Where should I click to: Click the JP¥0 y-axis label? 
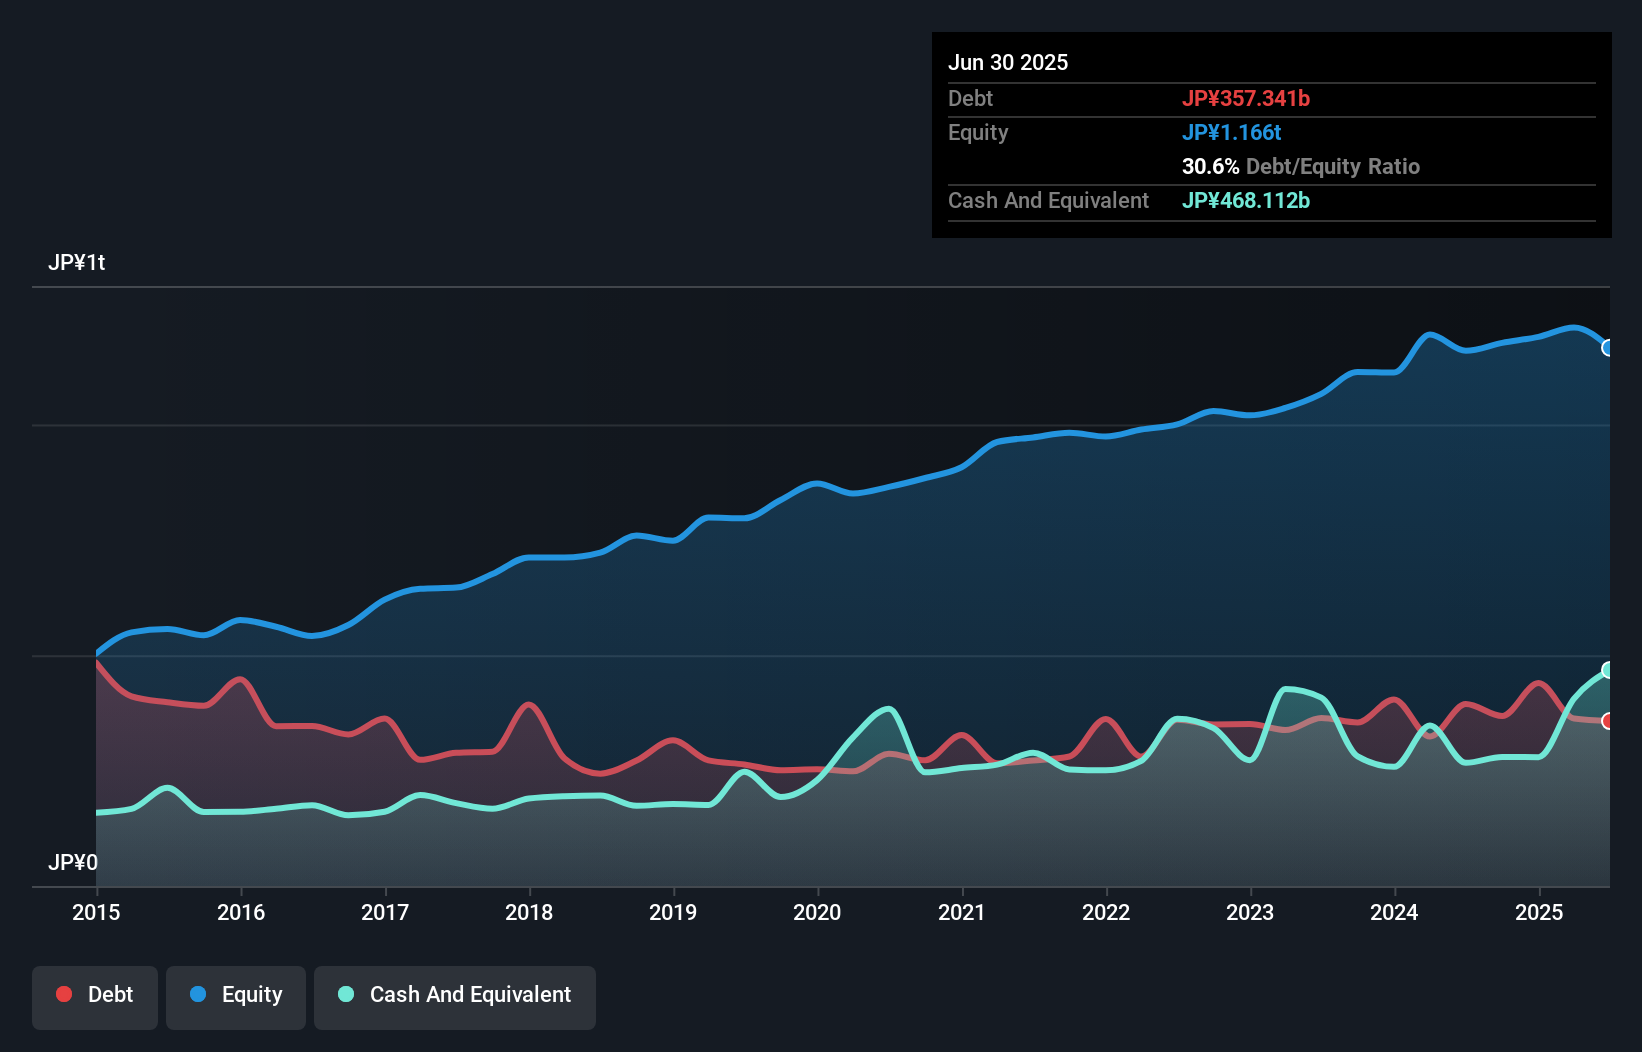(x=73, y=862)
